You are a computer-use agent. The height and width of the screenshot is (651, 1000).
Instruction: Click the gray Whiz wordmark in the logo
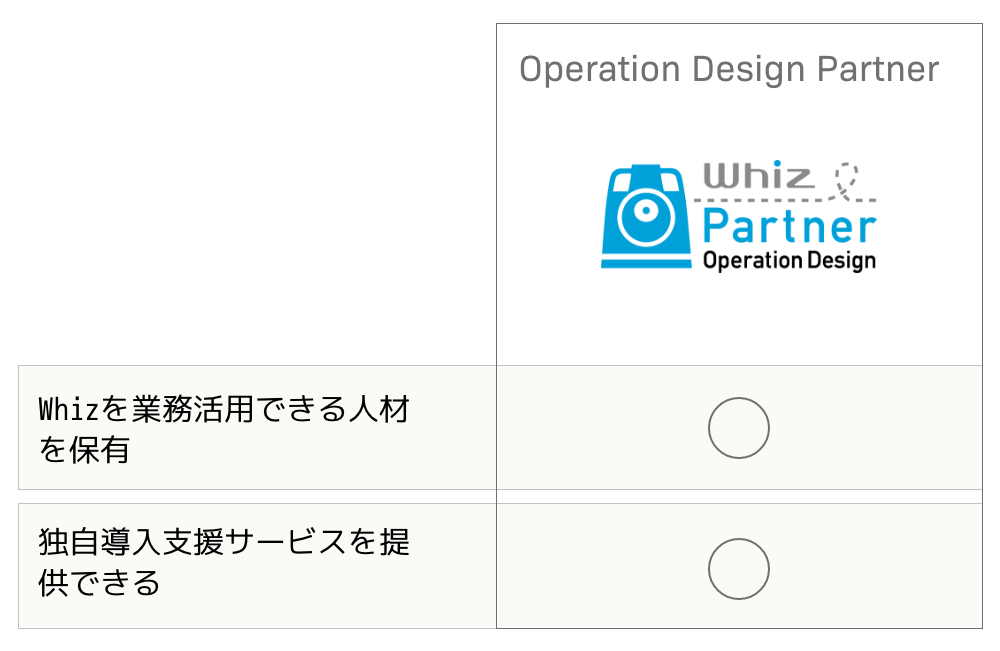tap(758, 175)
